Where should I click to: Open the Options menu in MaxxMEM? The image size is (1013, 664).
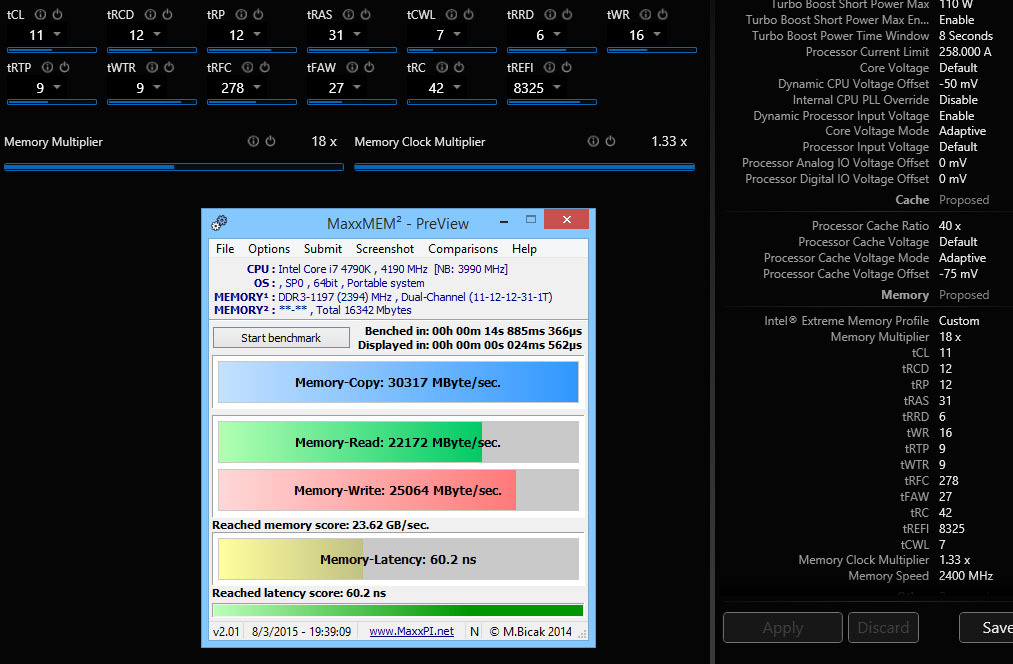(269, 249)
